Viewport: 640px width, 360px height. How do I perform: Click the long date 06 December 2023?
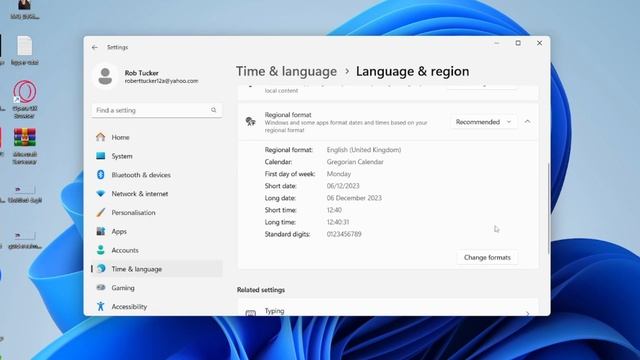[354, 198]
